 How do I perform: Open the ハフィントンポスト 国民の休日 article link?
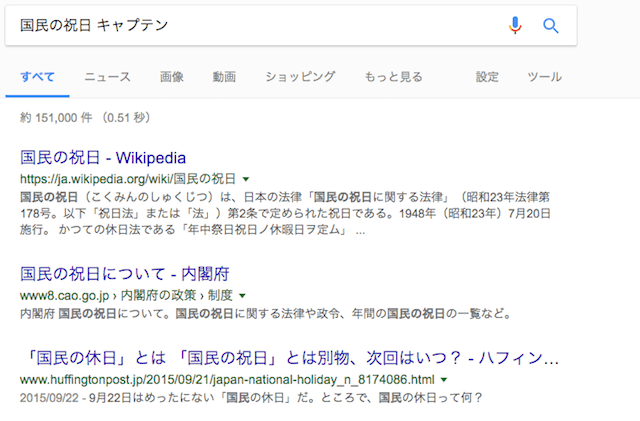pyautogui.click(x=289, y=358)
